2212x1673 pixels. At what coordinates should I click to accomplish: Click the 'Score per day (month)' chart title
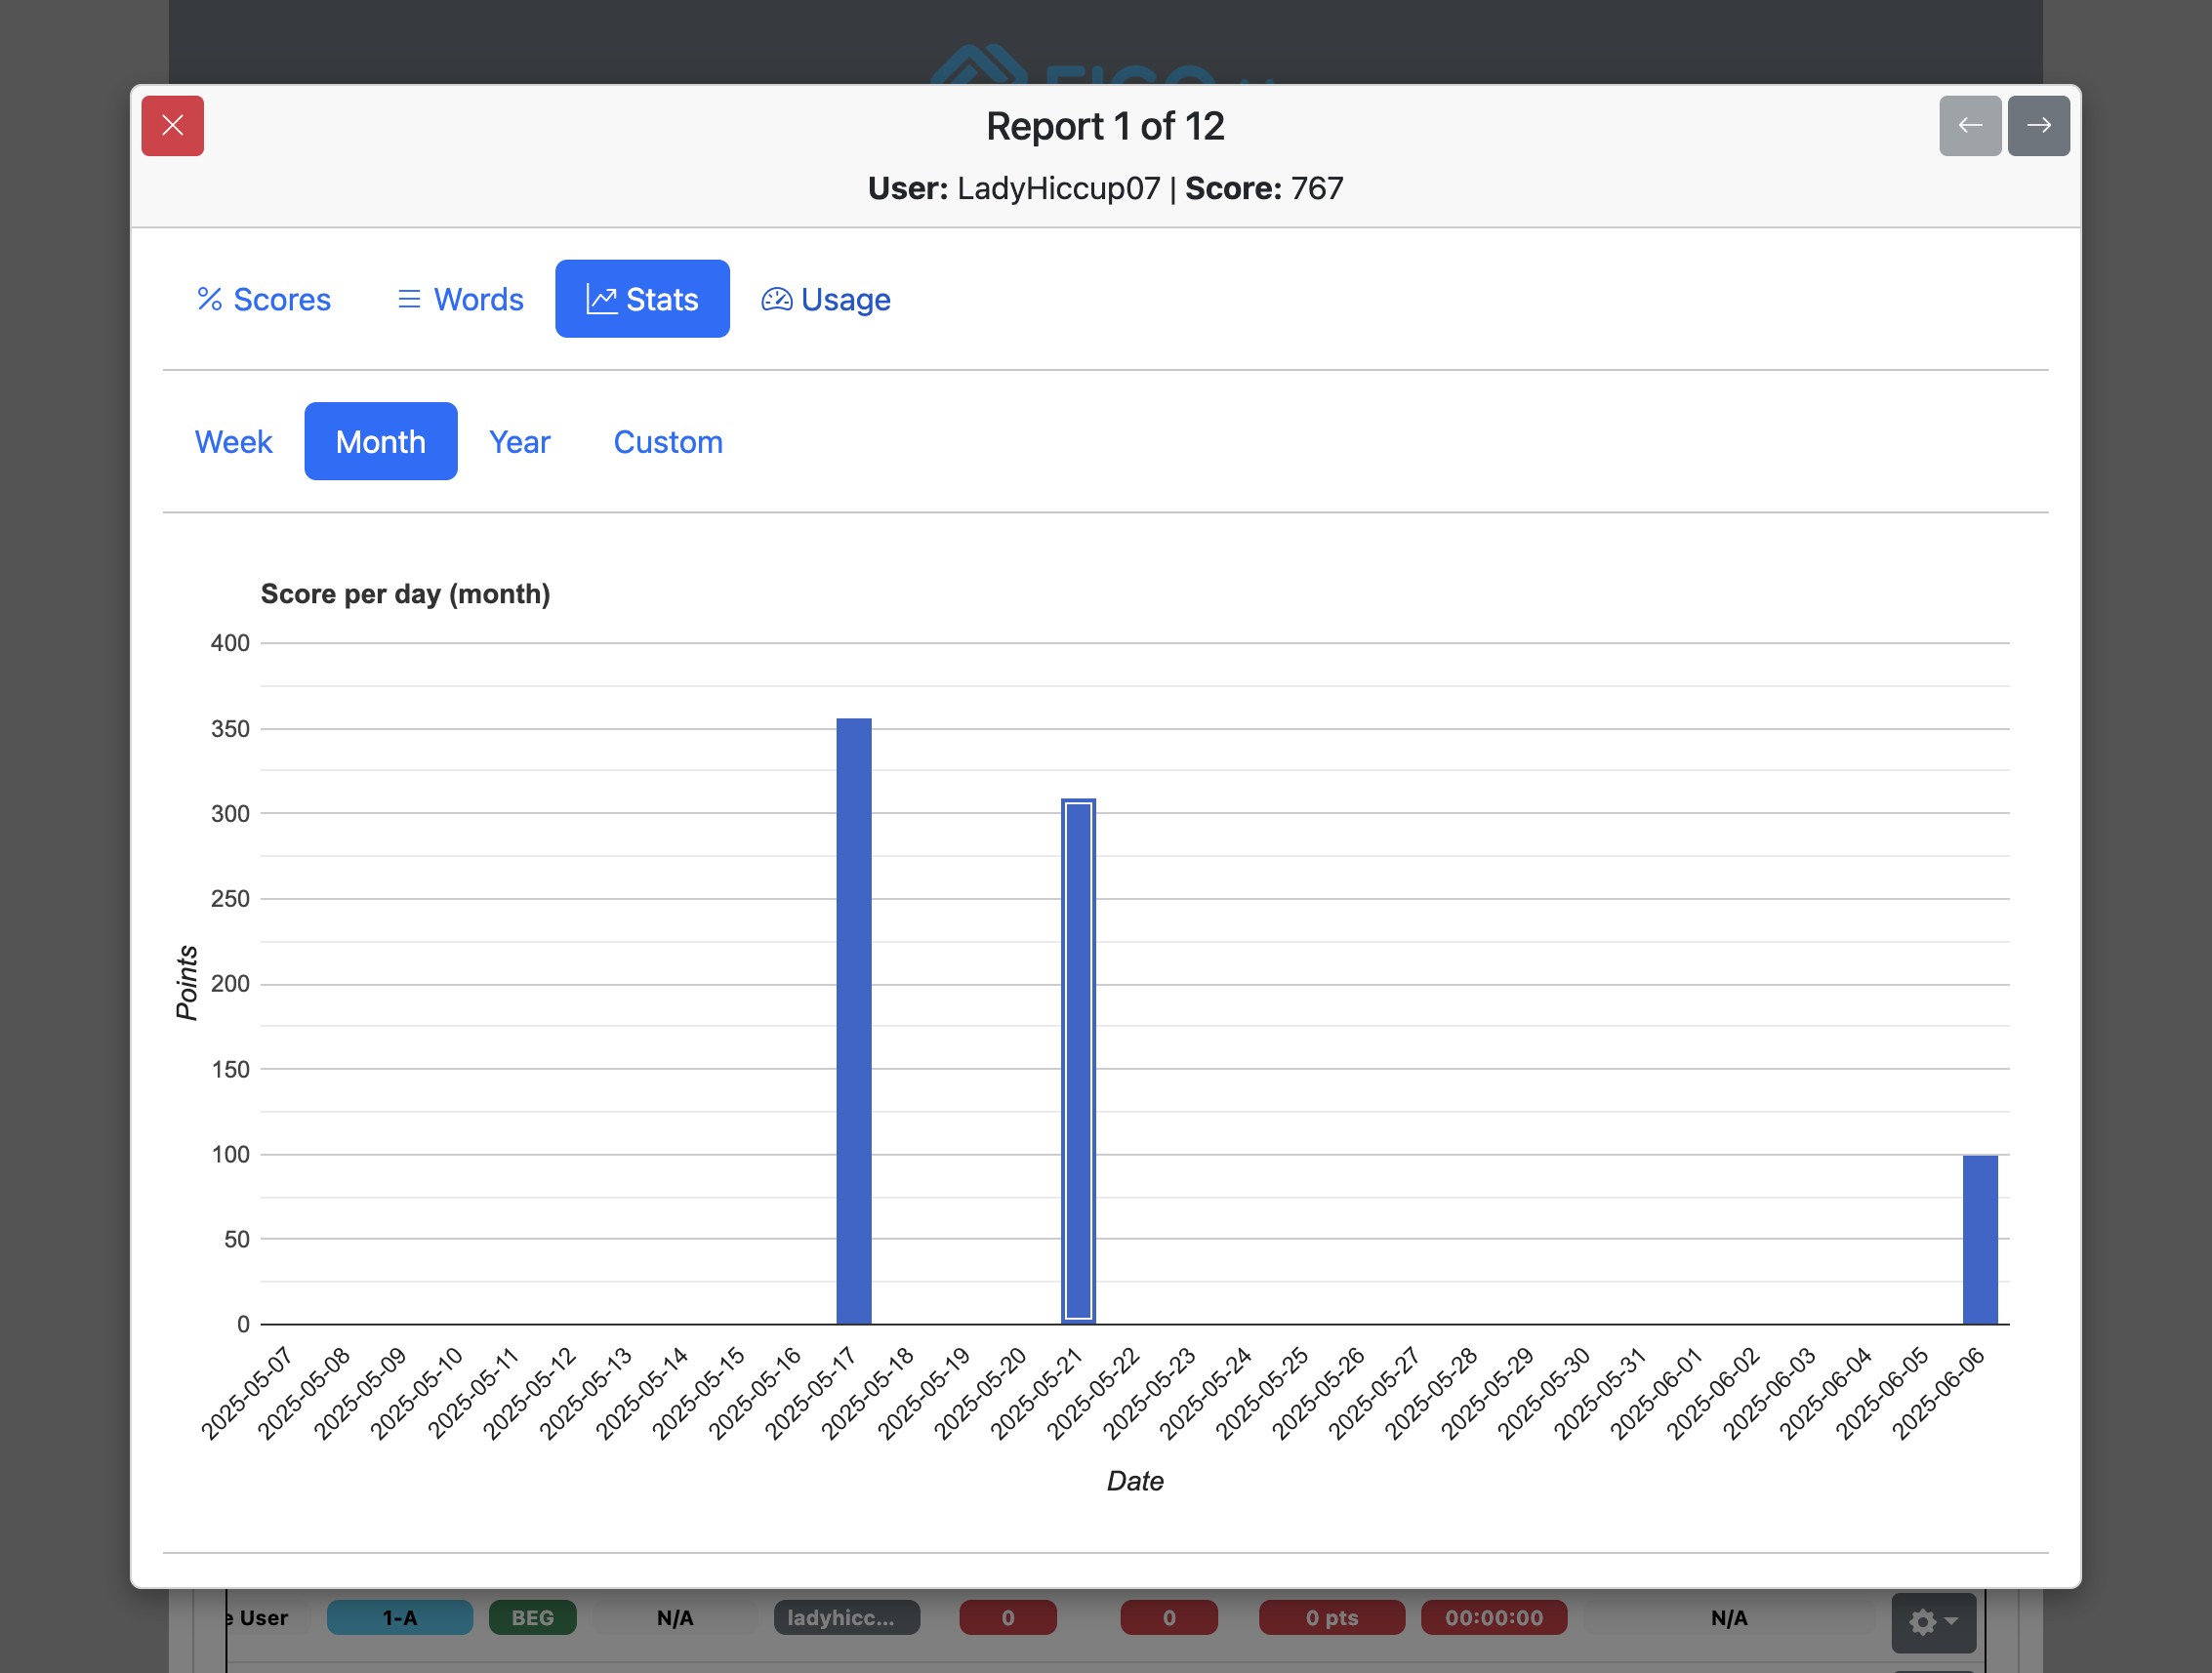pos(405,594)
